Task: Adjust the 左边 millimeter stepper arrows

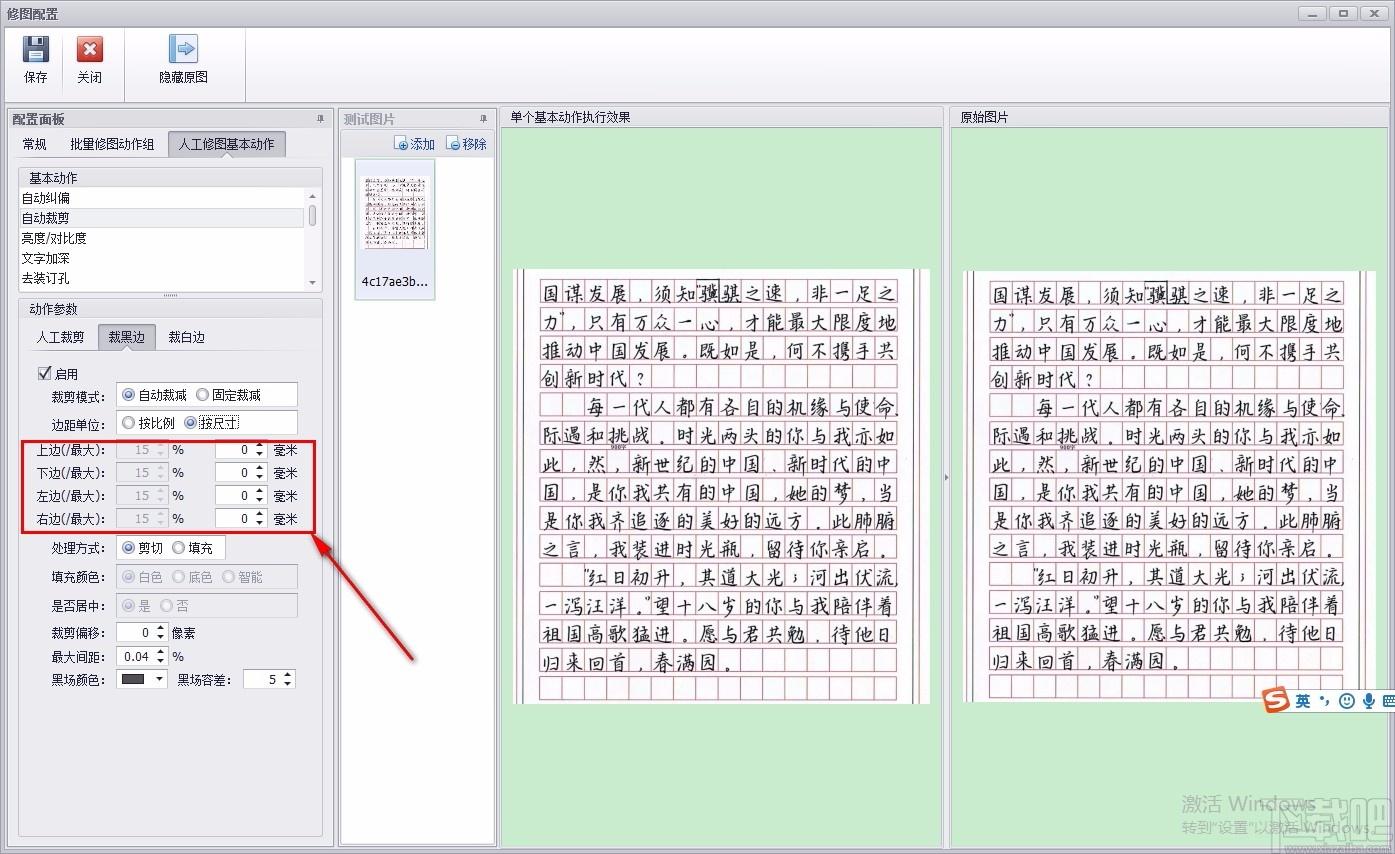Action: coord(260,496)
